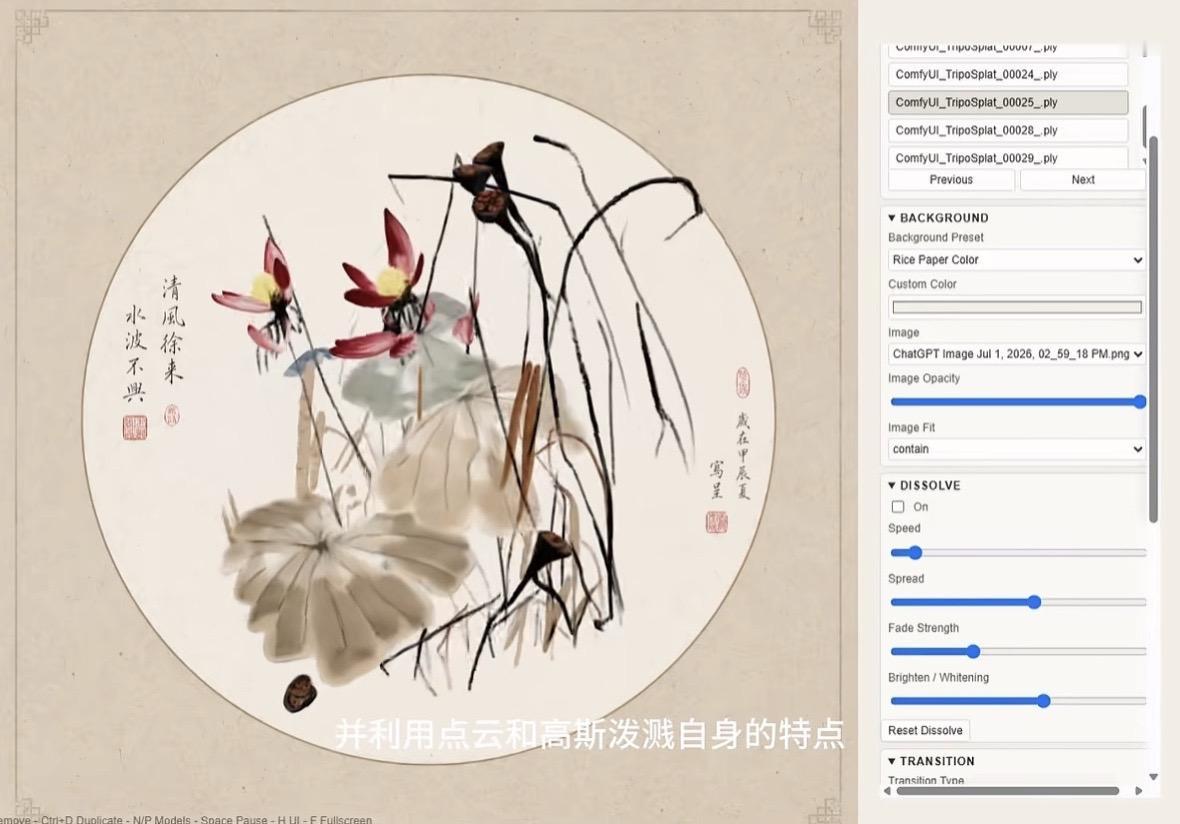
Task: Click the model list scrollbar's down arrow
Action: [x=1145, y=161]
